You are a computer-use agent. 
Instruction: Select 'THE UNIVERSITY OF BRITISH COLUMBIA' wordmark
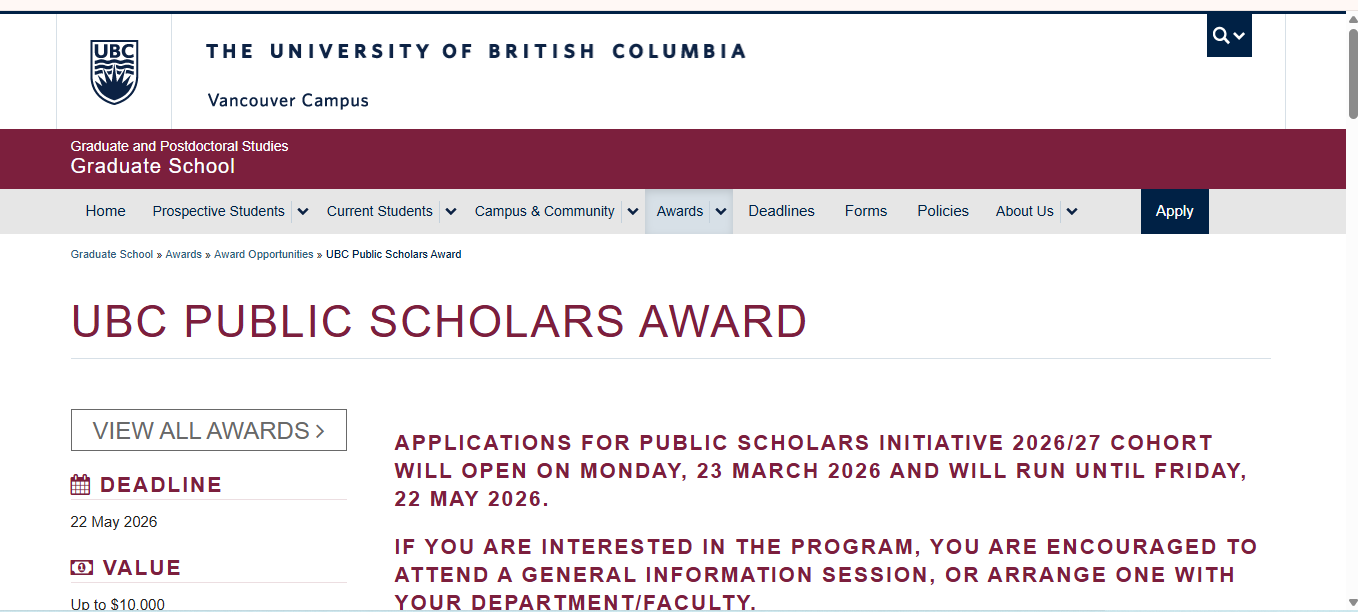point(476,51)
